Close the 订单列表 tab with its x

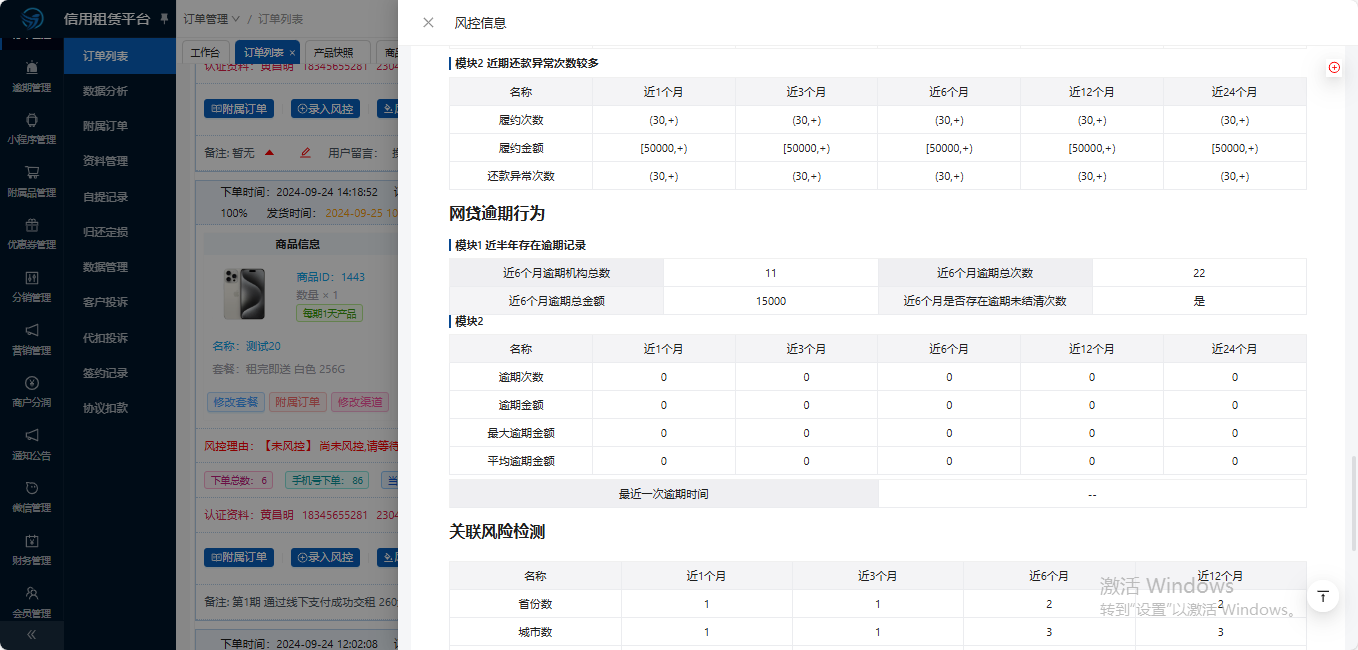[x=292, y=52]
